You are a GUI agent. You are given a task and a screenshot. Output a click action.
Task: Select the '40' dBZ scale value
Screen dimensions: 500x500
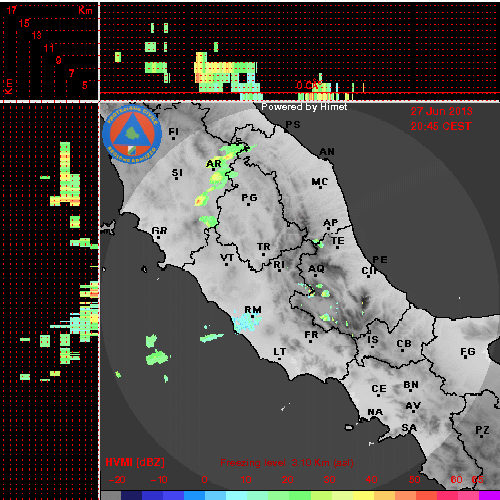point(371,480)
